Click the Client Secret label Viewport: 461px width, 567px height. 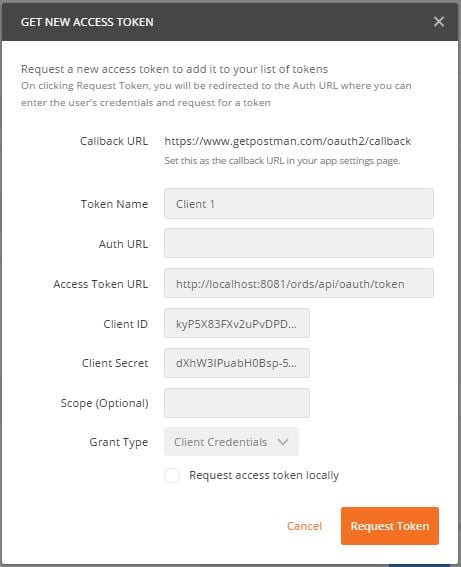pos(115,363)
